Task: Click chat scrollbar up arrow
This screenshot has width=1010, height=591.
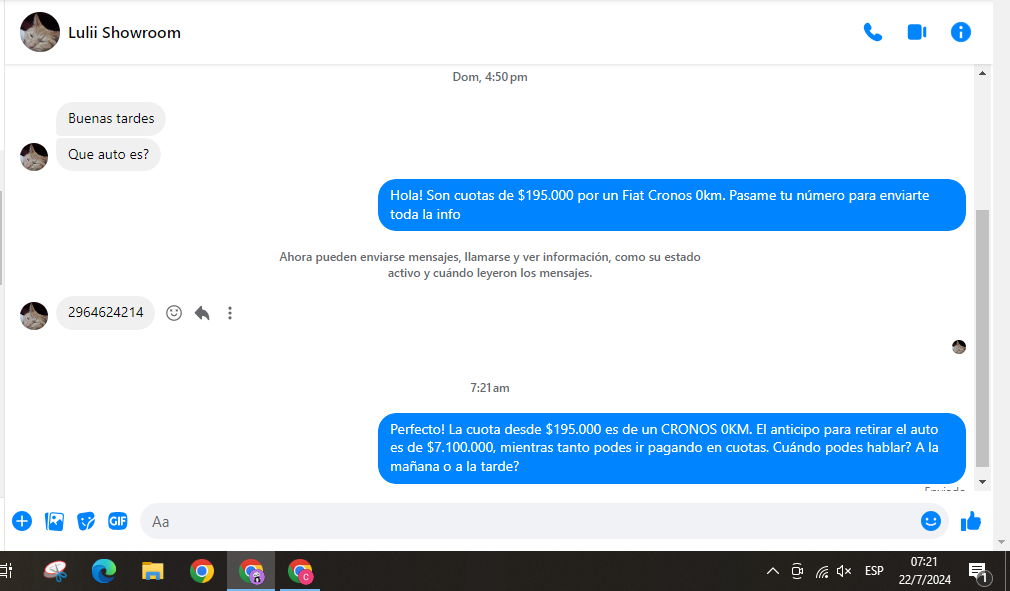Action: pyautogui.click(x=982, y=73)
